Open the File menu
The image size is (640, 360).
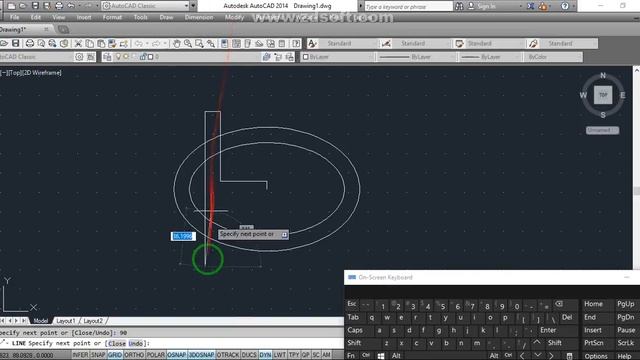pos(14,17)
